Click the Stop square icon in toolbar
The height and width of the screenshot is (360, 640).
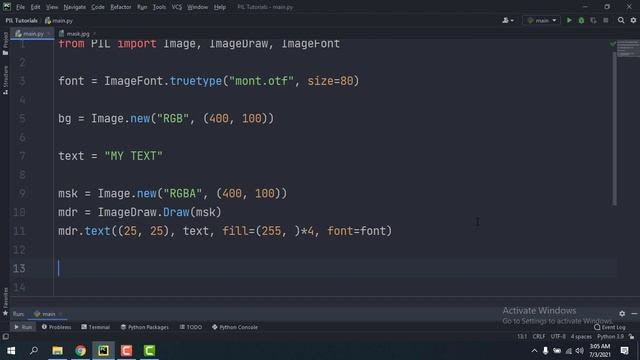pyautogui.click(x=606, y=20)
